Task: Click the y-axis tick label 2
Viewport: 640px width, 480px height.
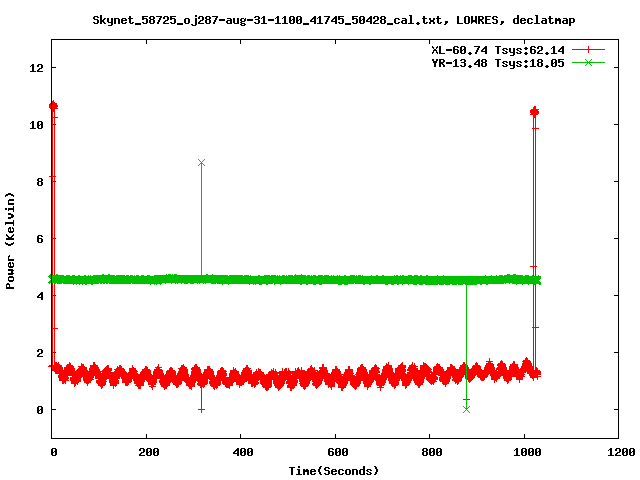Action: click(x=40, y=353)
